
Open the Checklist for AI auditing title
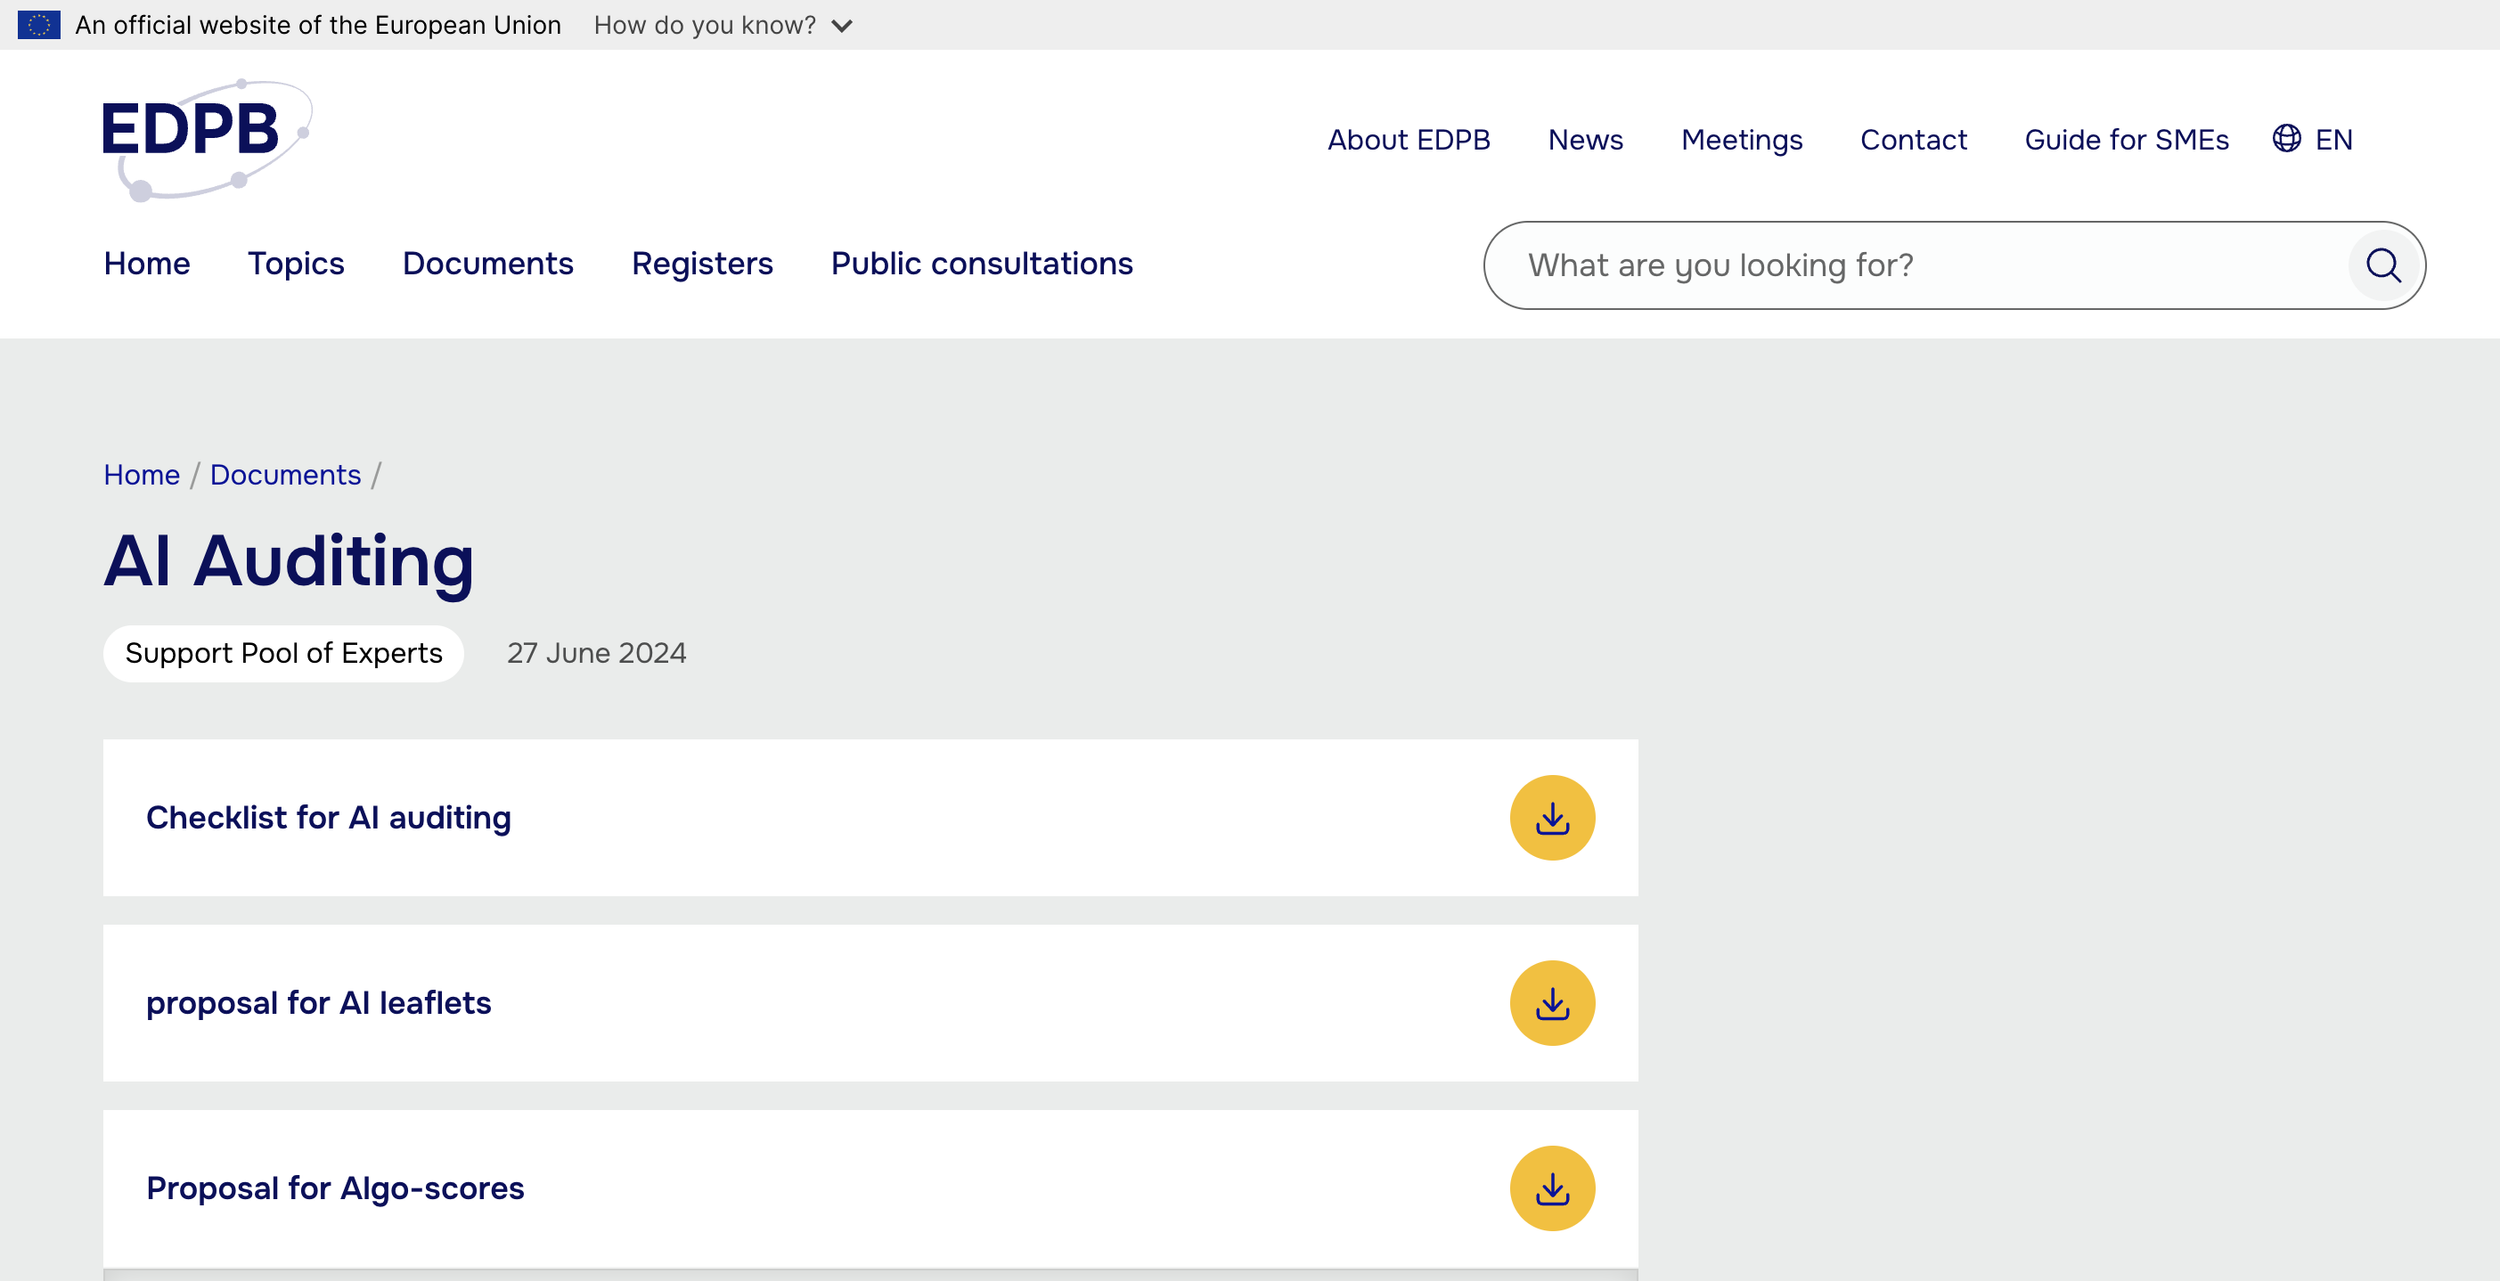click(329, 818)
